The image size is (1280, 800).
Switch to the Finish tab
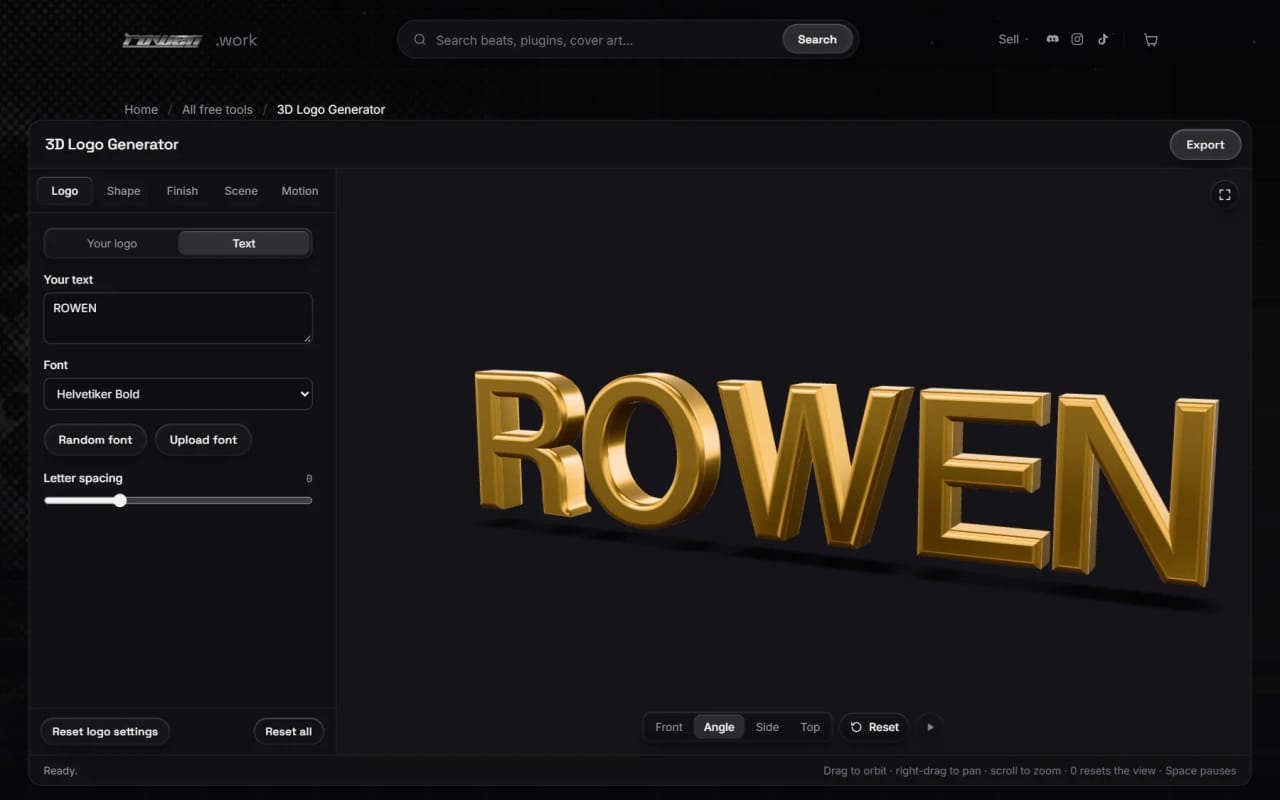coord(182,191)
